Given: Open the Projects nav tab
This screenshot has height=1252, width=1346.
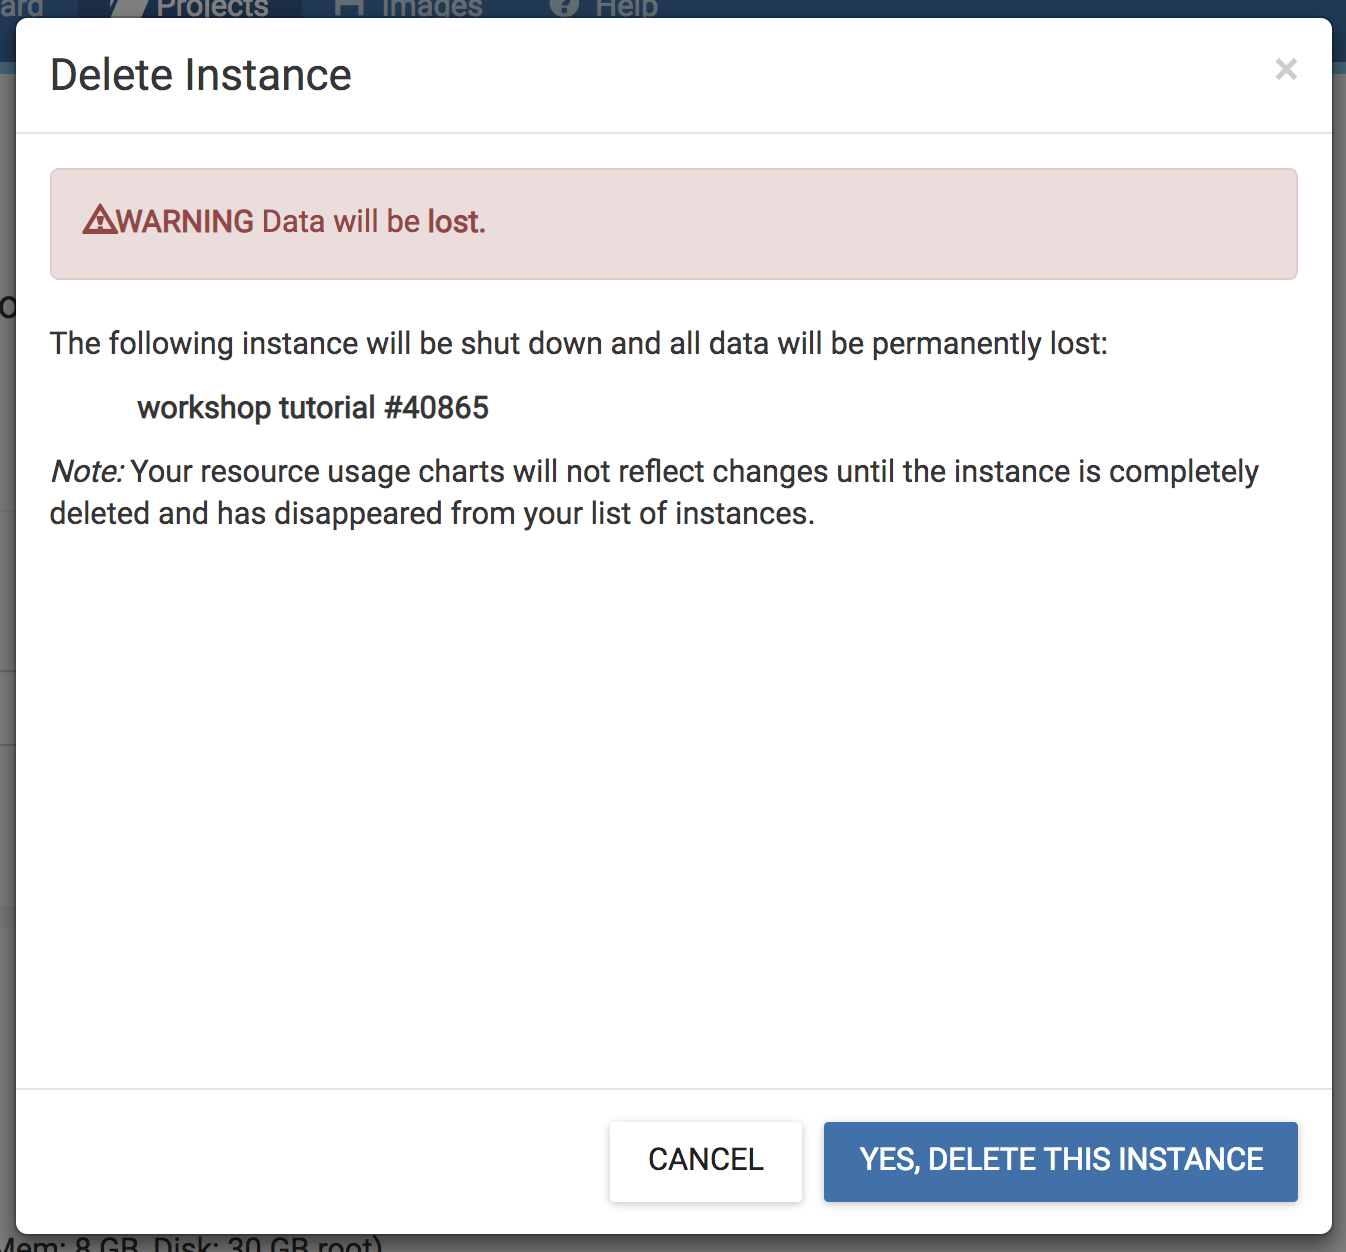Looking at the screenshot, I should click(x=190, y=9).
